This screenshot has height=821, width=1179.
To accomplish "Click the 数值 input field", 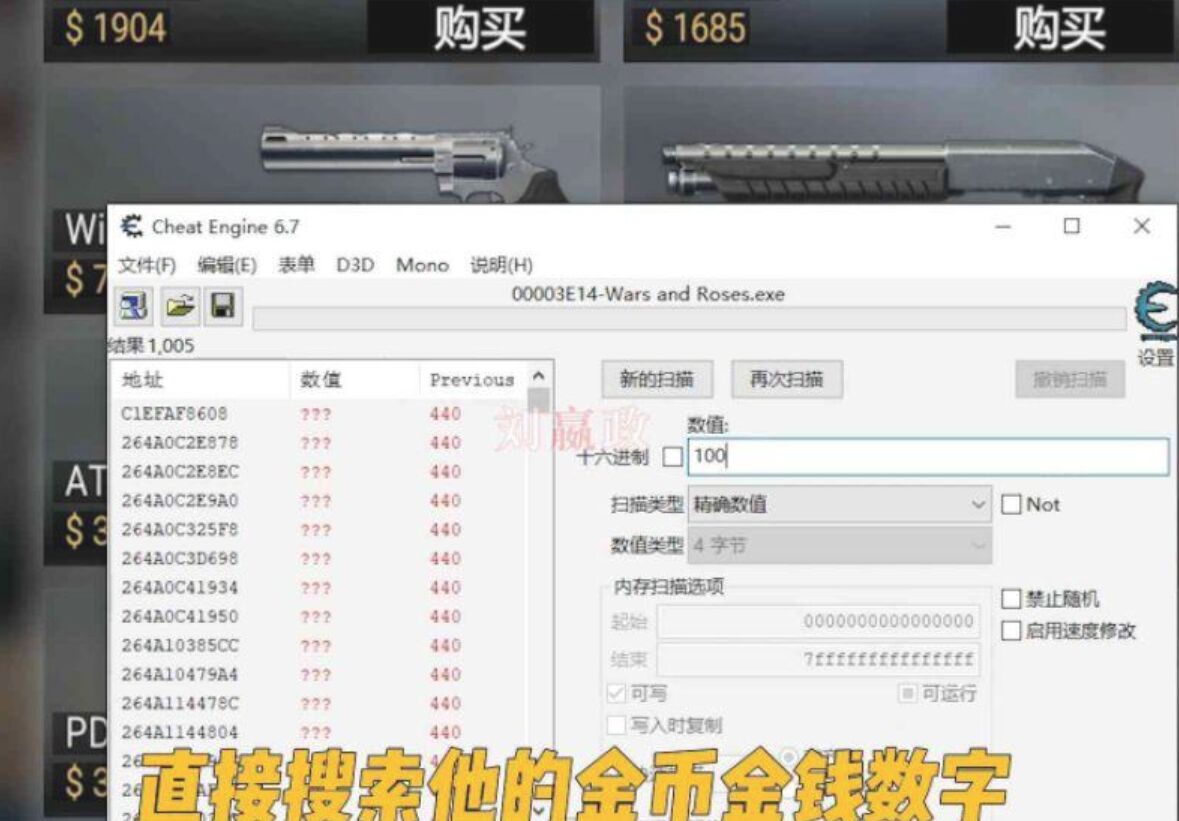I will click(929, 456).
